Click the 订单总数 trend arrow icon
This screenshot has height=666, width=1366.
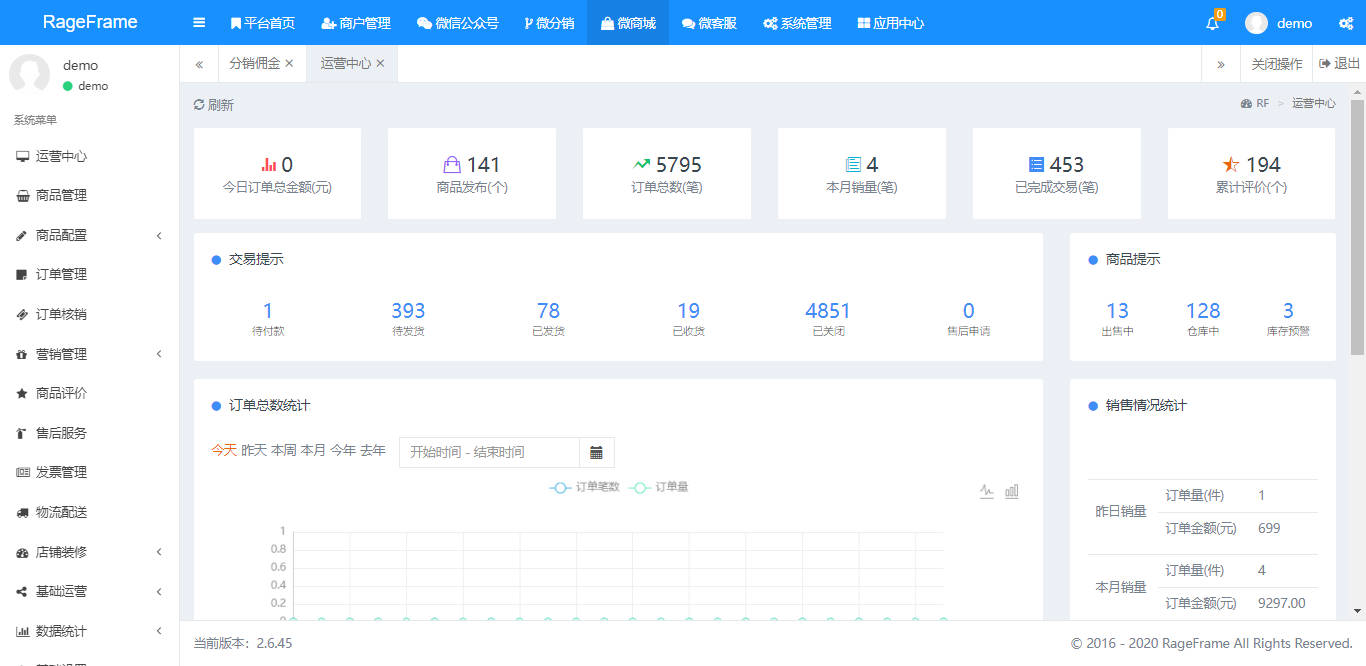pos(642,164)
